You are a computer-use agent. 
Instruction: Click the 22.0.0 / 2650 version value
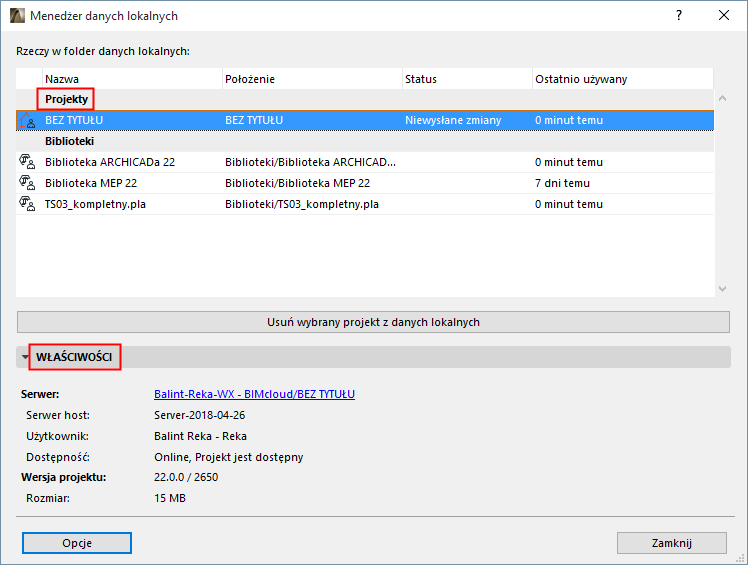(x=186, y=477)
